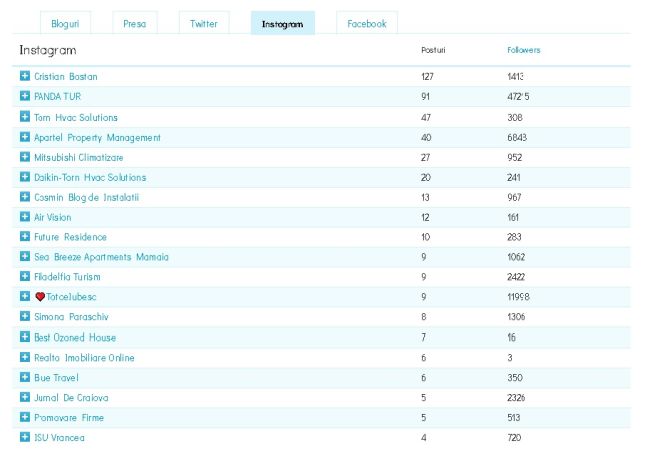Viewport: 650px width, 451px height.
Task: Open Sea Breeze Apartments Mamaia link
Action: pos(101,257)
